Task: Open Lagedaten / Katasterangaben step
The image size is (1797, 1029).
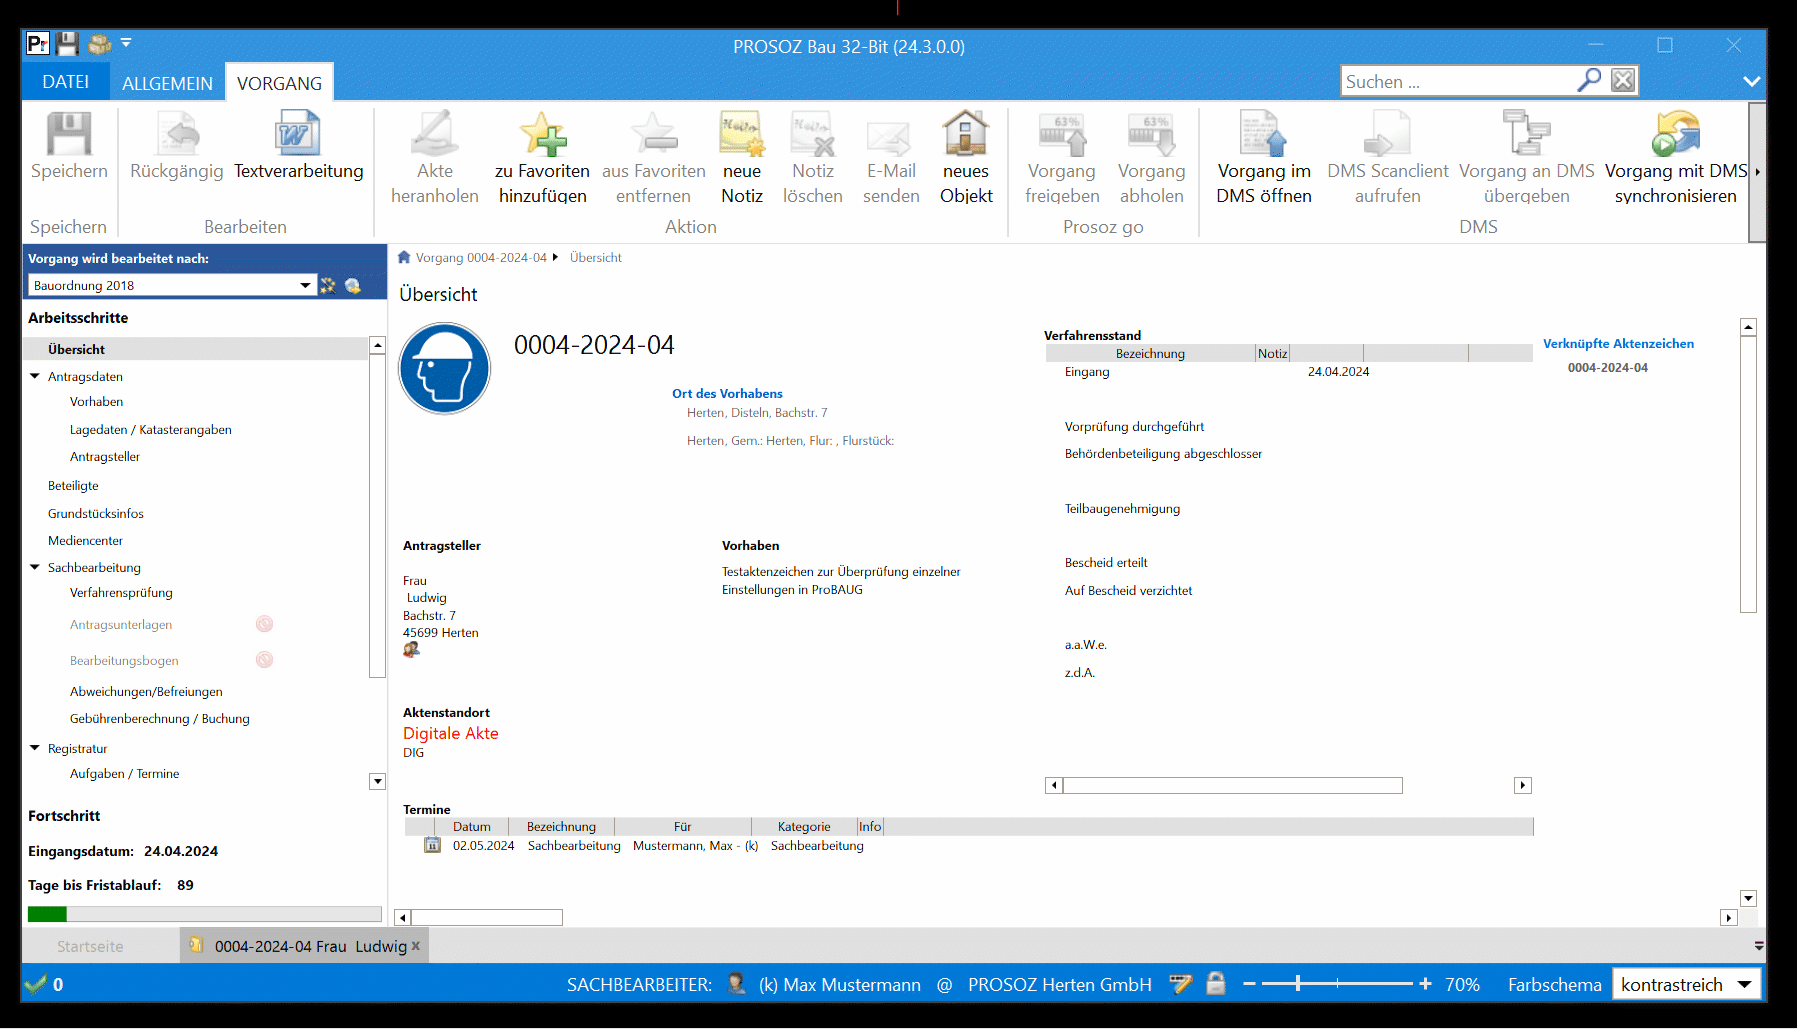Action: [151, 429]
